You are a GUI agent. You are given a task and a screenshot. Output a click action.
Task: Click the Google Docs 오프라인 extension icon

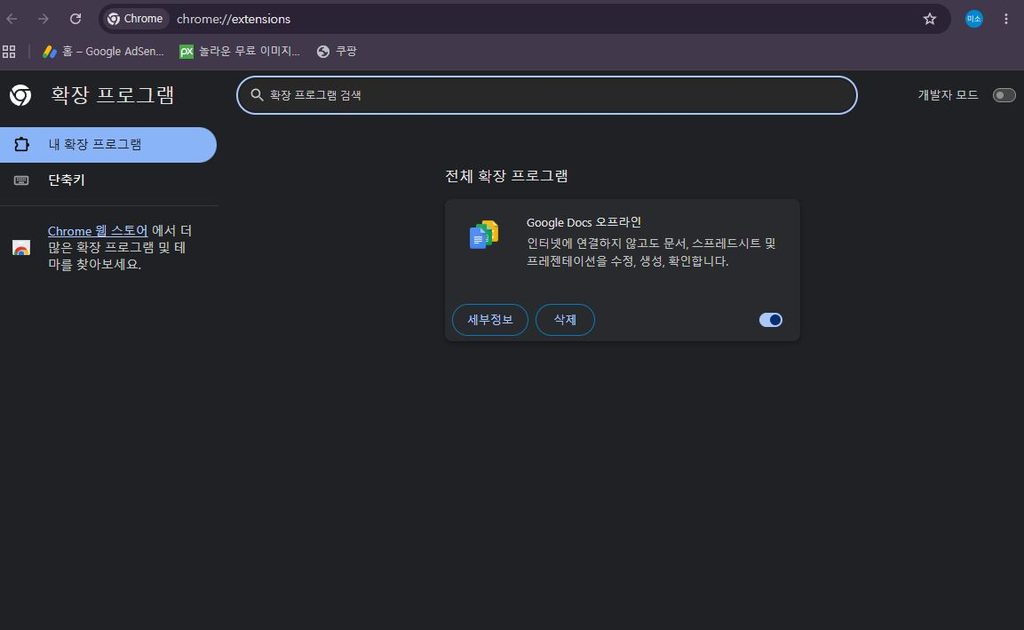click(484, 235)
